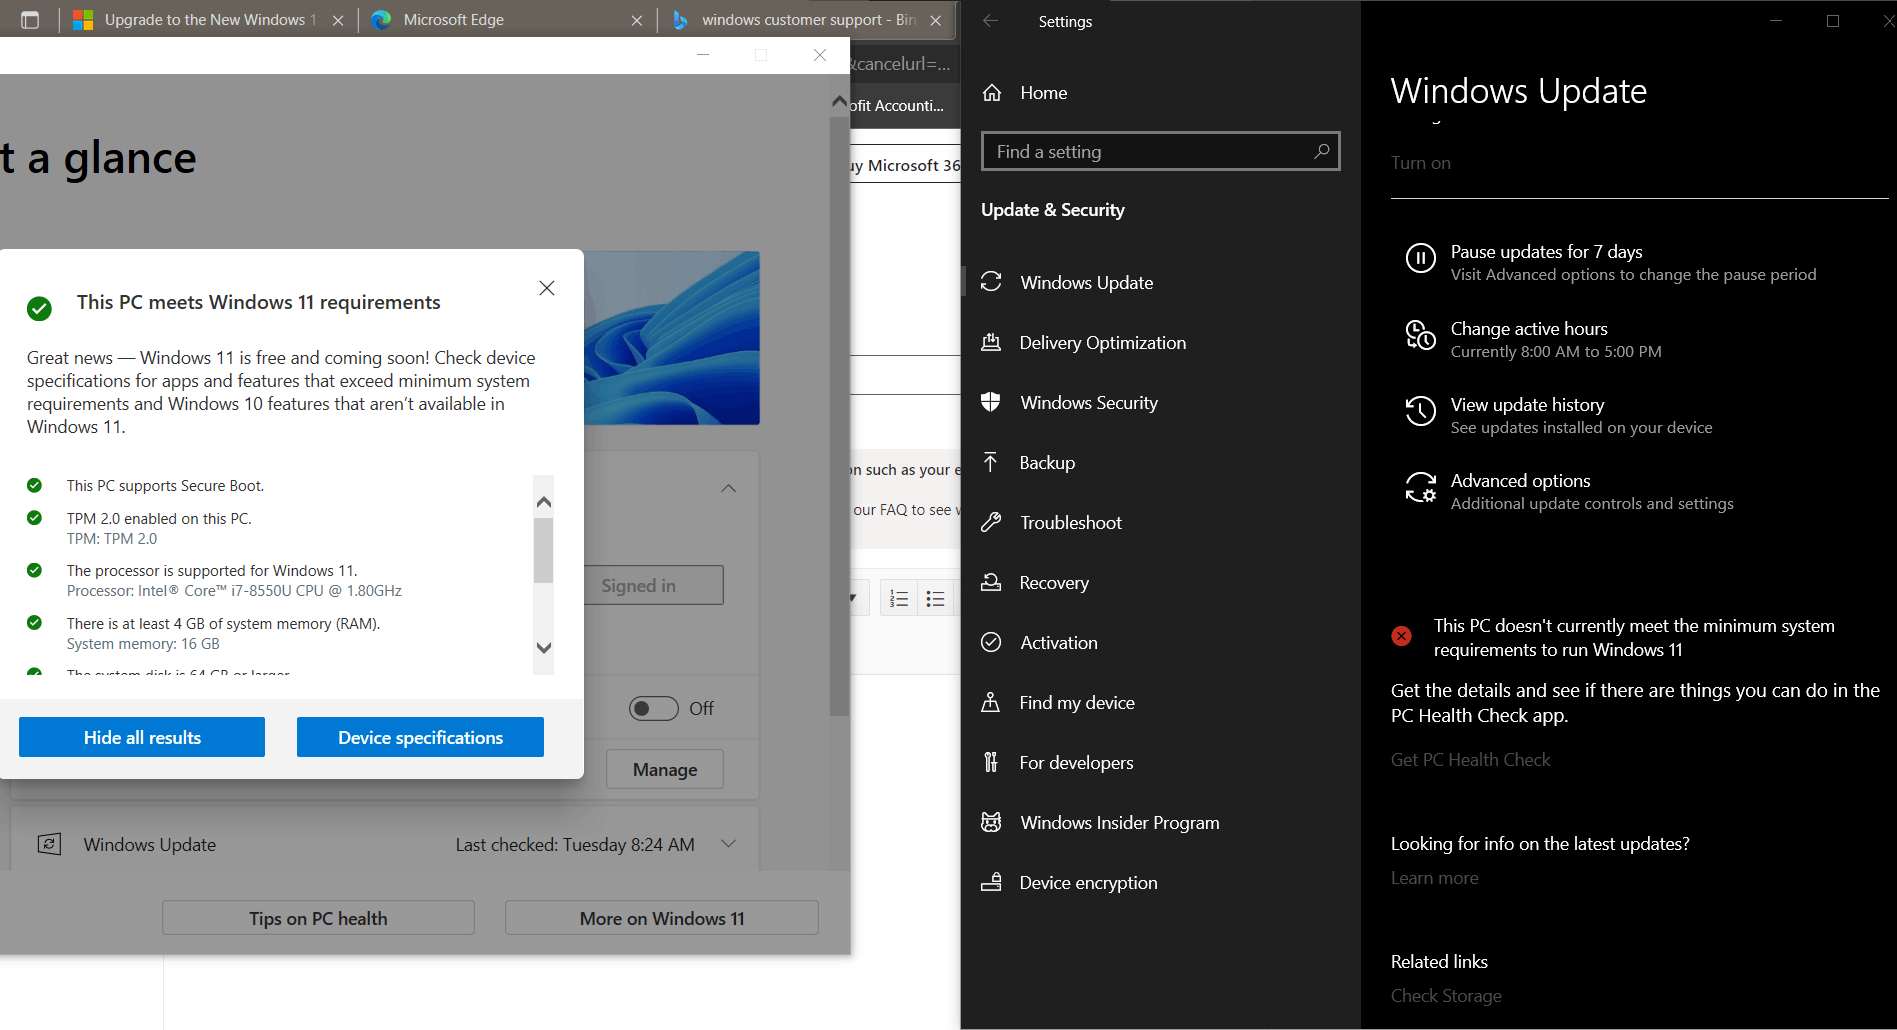1897x1030 pixels.
Task: Open View update history
Action: 1558,415
